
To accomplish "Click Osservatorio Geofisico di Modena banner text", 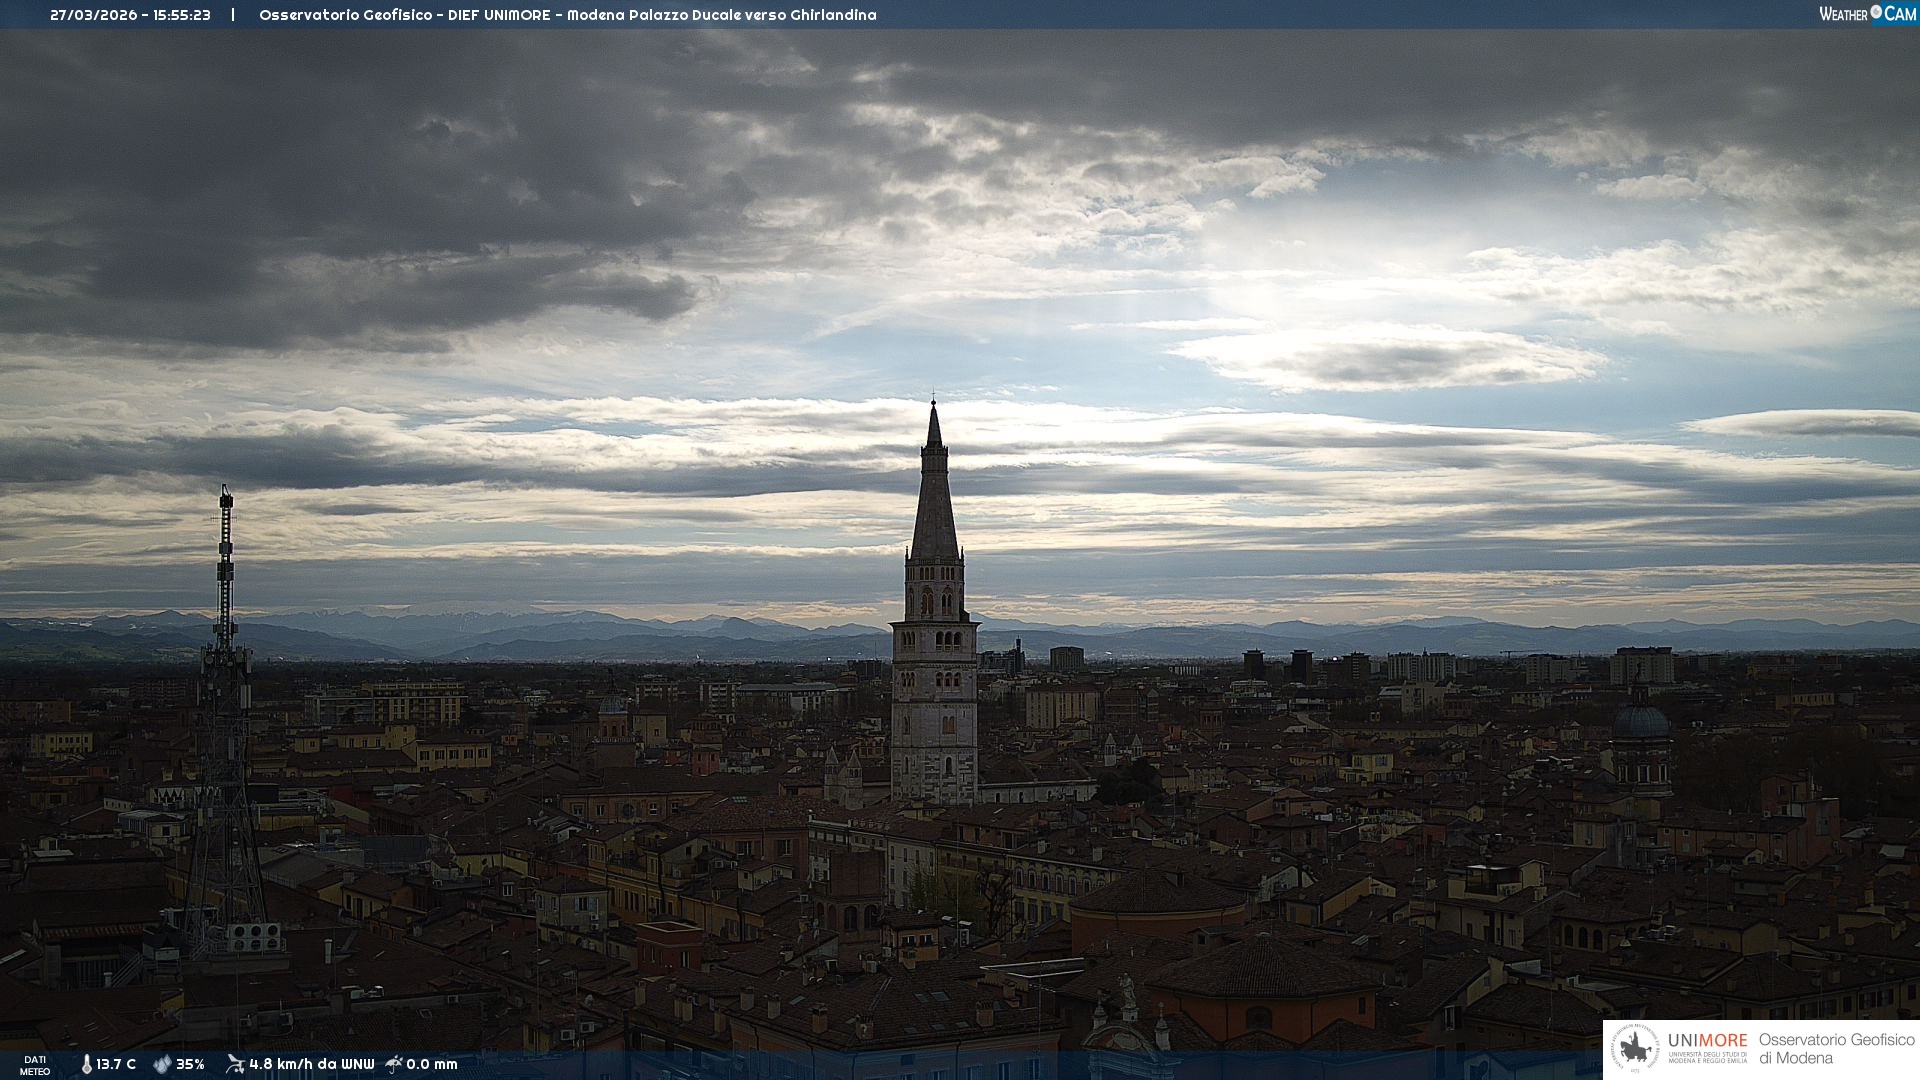I will (x=1836, y=1049).
